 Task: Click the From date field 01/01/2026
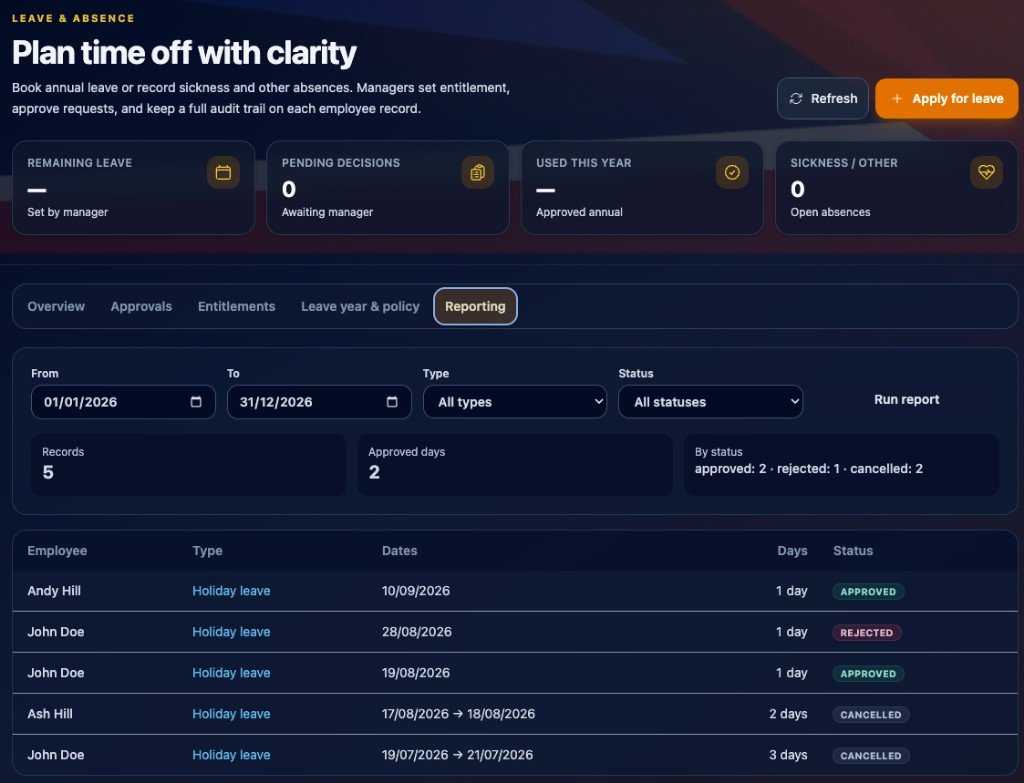(x=123, y=402)
